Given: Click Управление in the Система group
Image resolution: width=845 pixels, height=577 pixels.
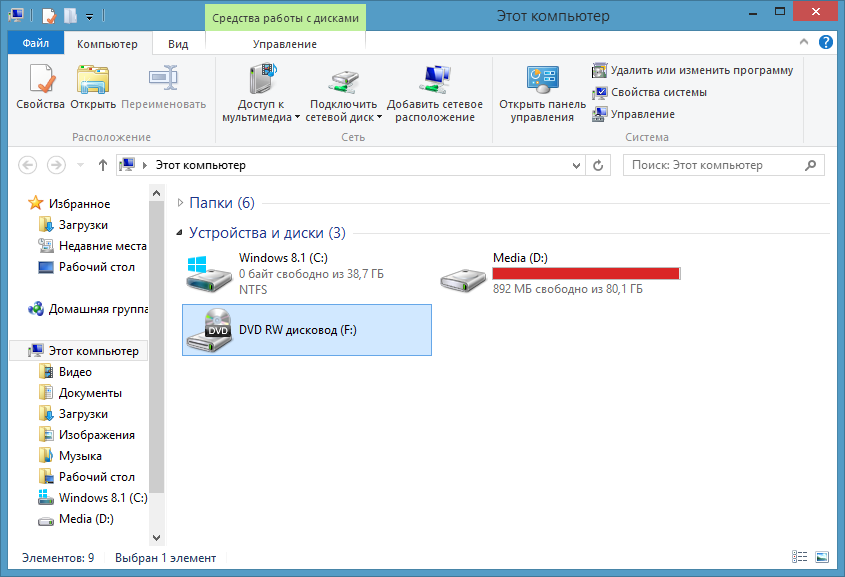Looking at the screenshot, I should coord(633,114).
